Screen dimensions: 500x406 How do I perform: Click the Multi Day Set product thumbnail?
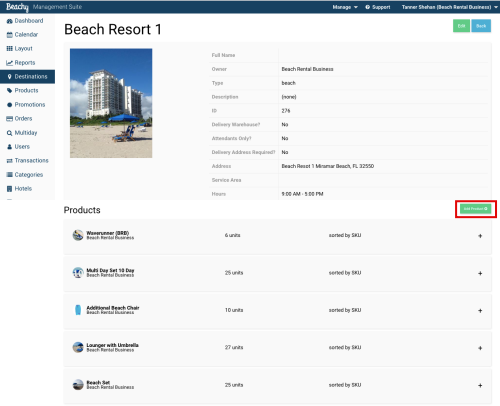78,272
